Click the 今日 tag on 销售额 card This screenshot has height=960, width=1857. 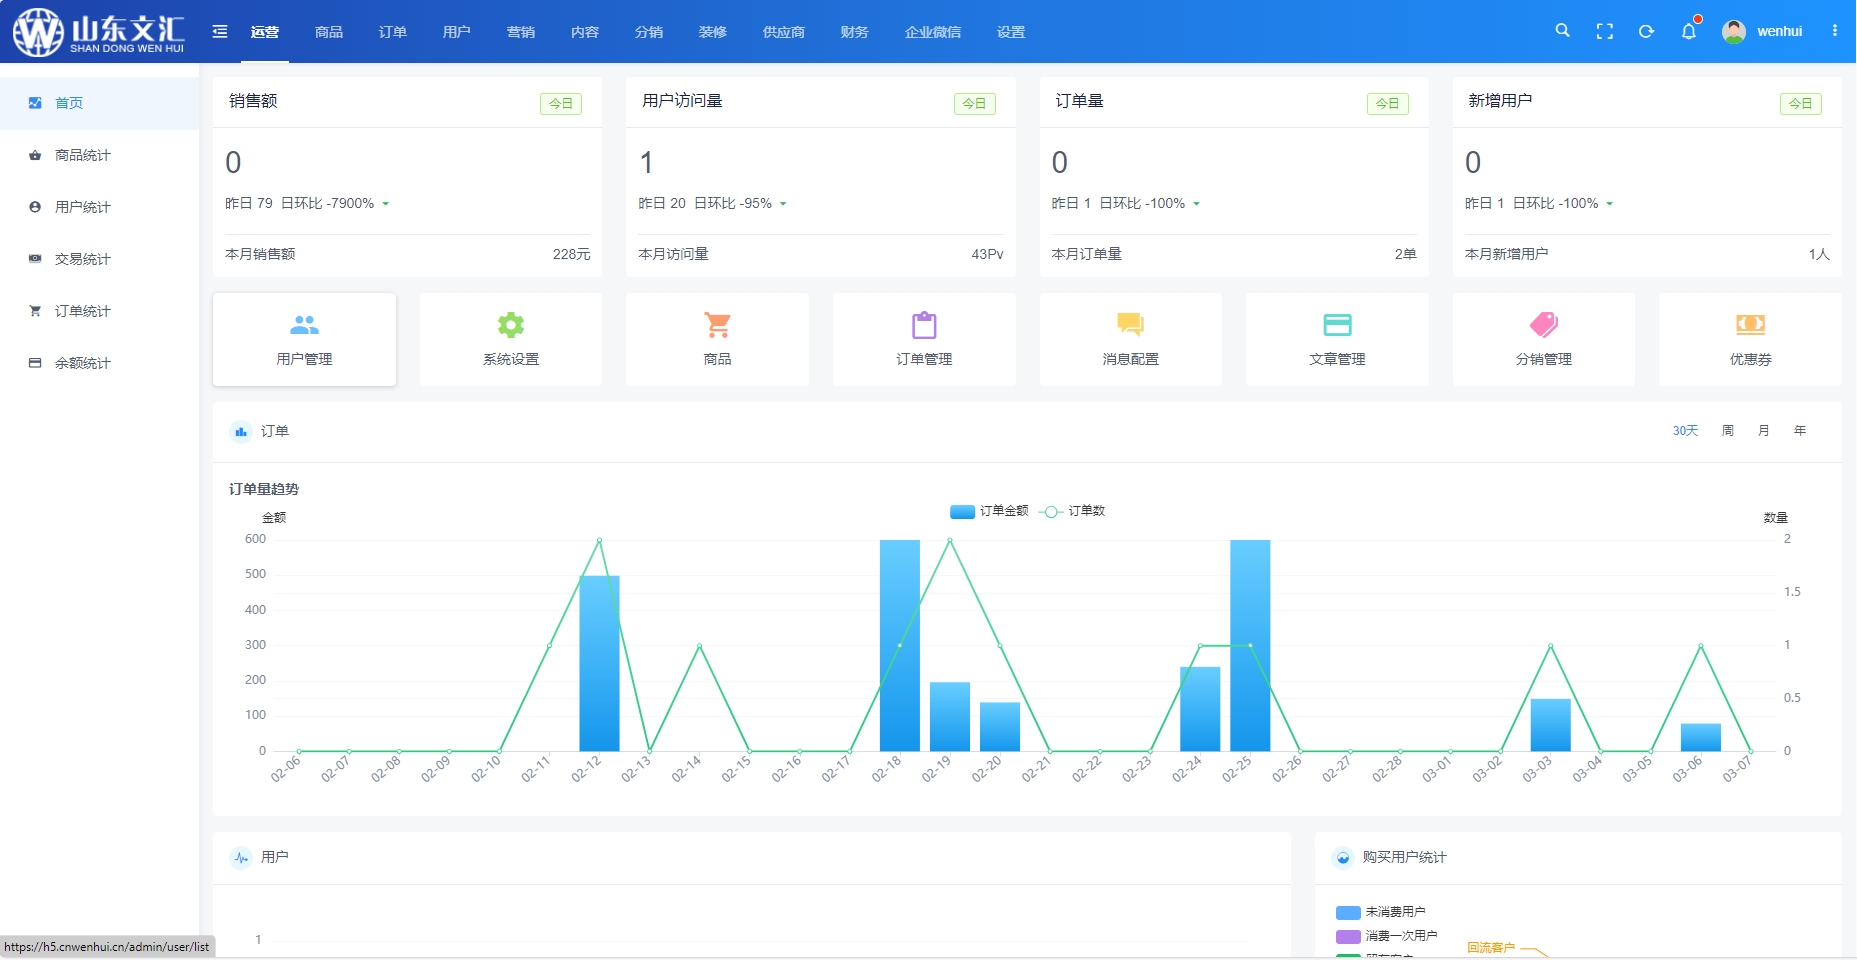[561, 103]
